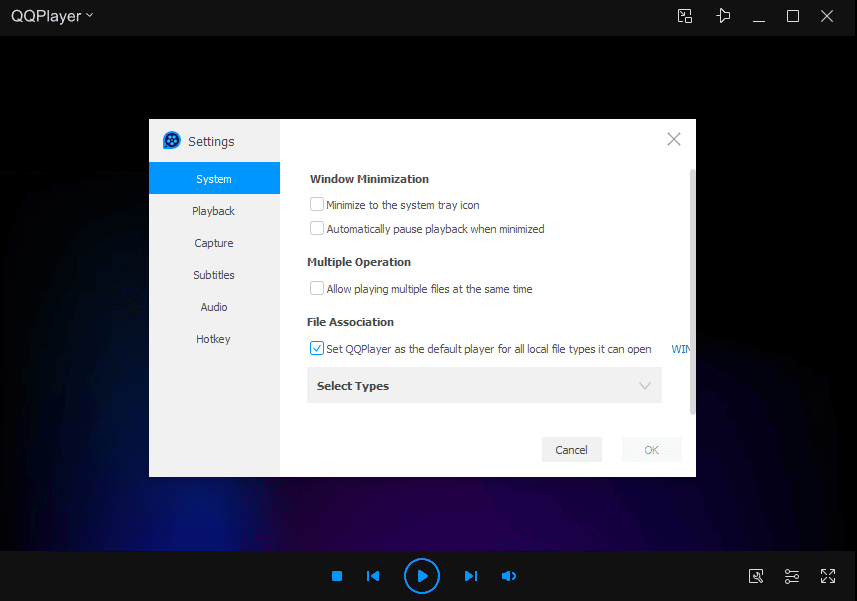Open the Subtitles settings tab
This screenshot has height=601, width=857.
(x=214, y=275)
